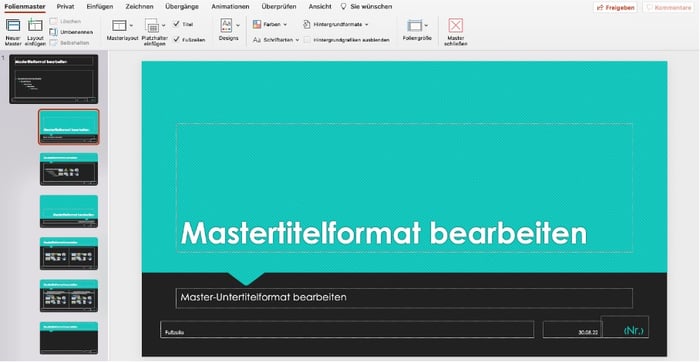Open the Animationen tab

click(x=230, y=7)
